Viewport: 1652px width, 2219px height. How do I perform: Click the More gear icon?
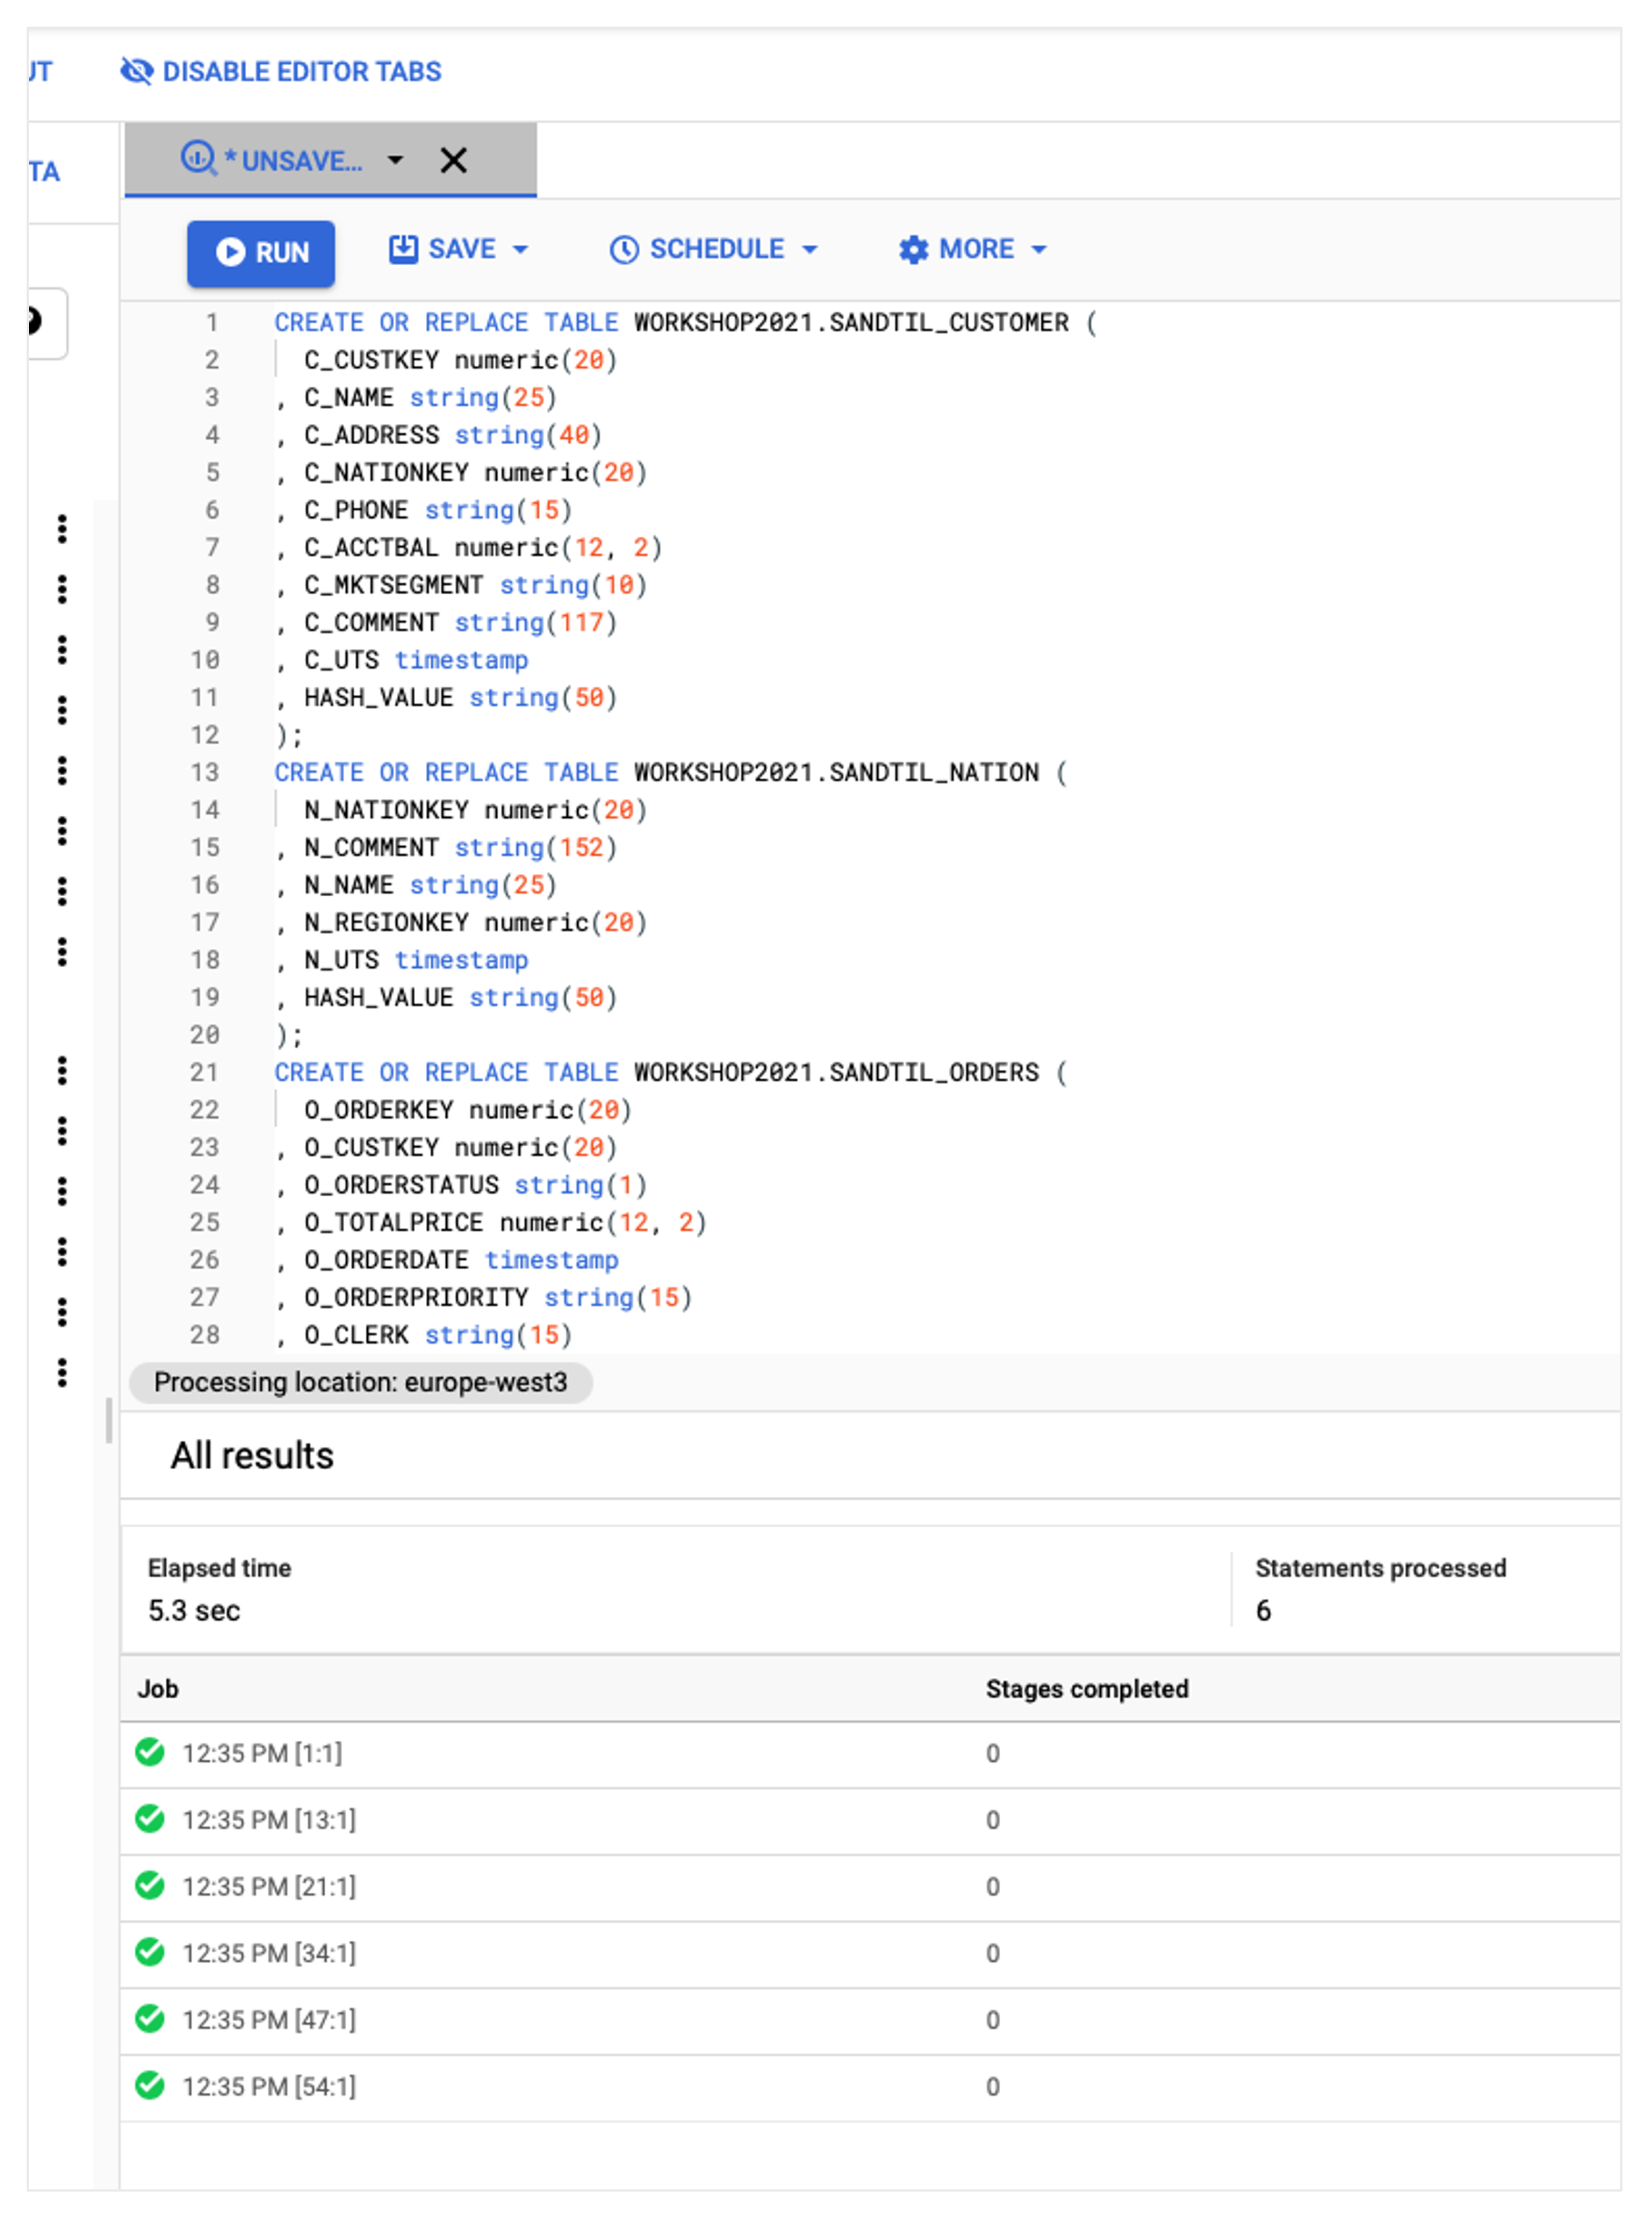[913, 250]
